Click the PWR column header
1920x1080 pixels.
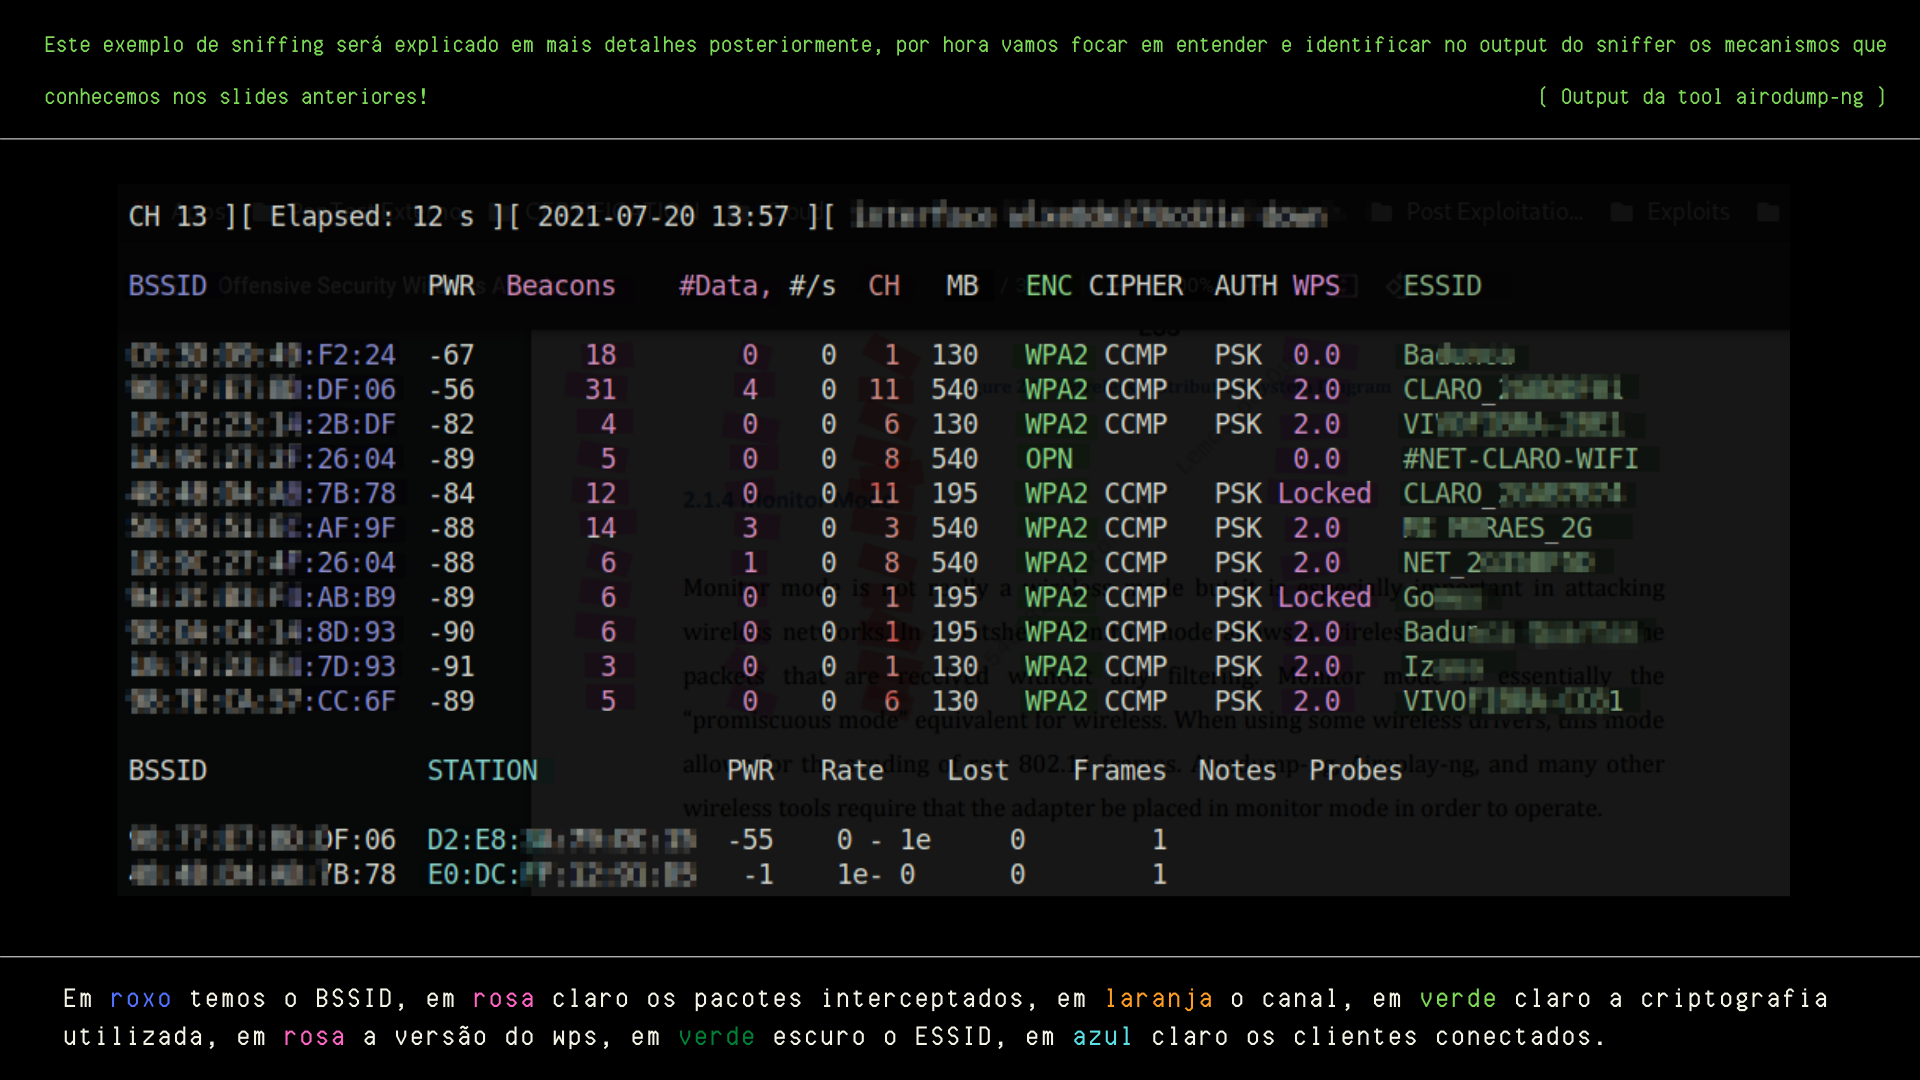450,286
